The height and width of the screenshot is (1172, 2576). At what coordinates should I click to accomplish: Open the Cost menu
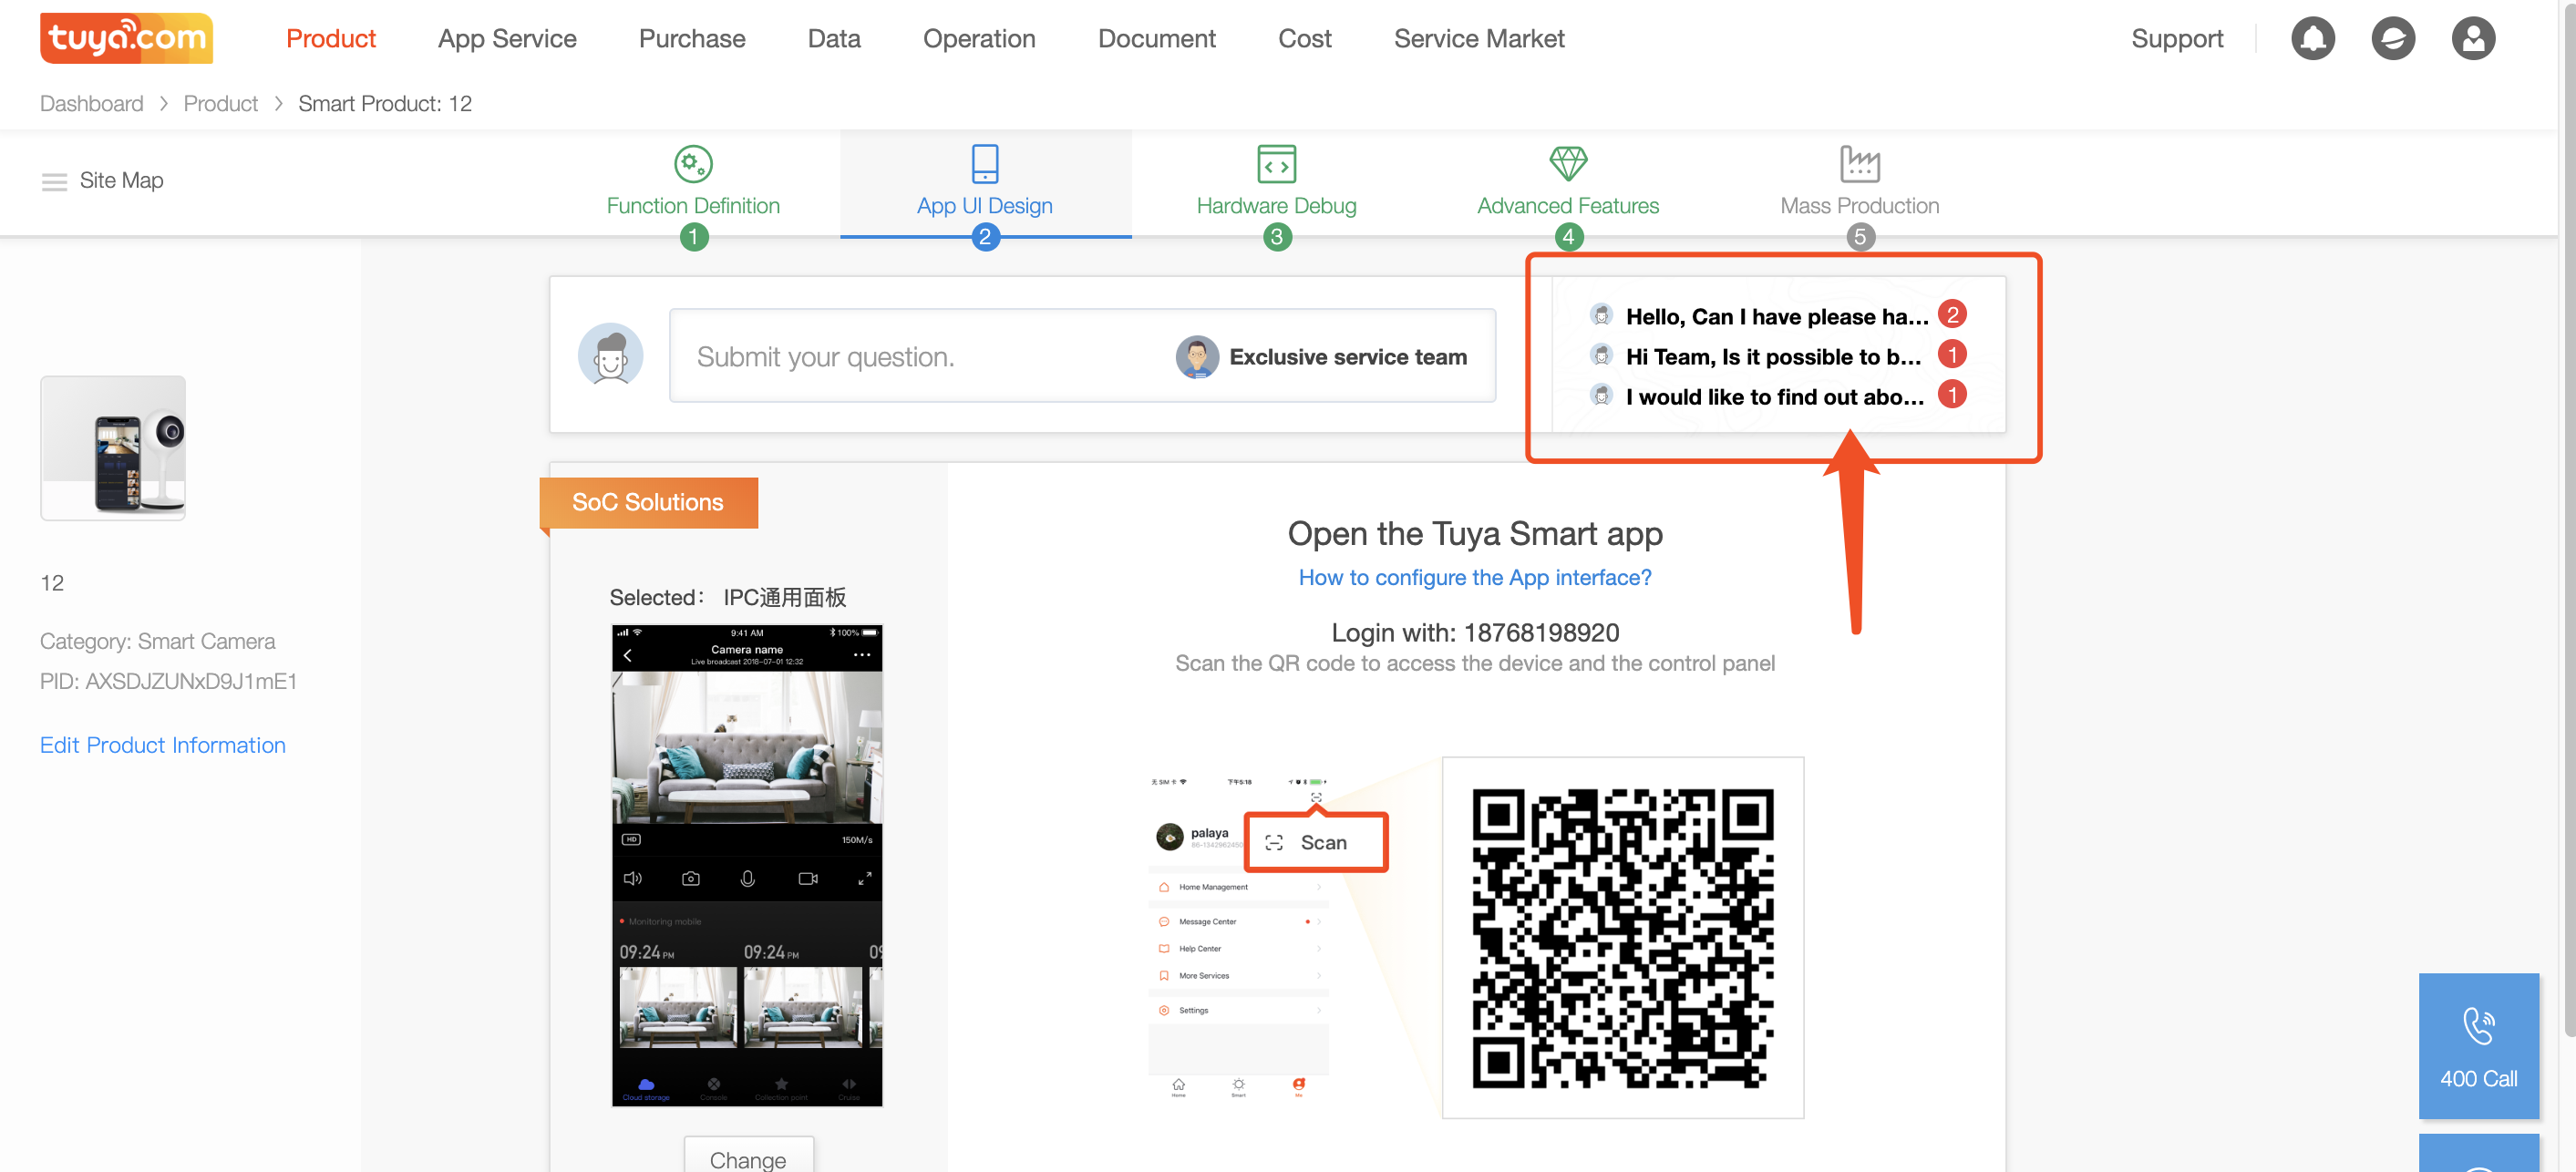[1305, 38]
